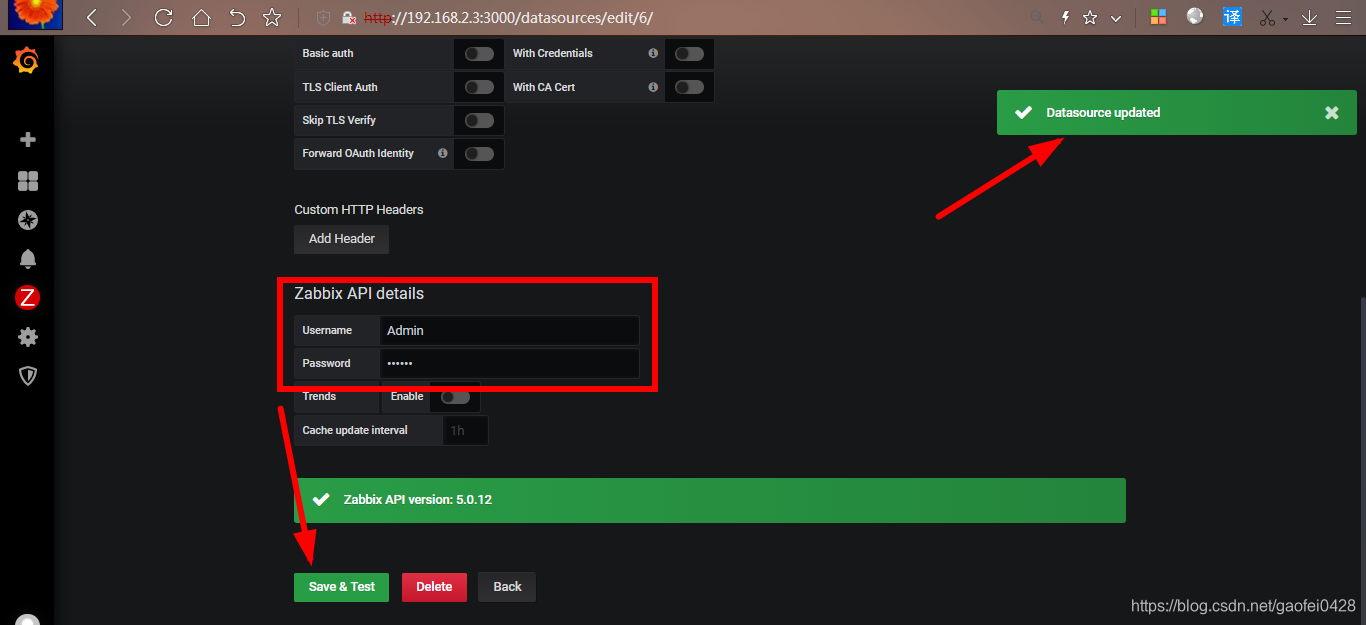Viewport: 1366px width, 625px height.
Task: Click the insecure site lock icon
Action: [349, 18]
